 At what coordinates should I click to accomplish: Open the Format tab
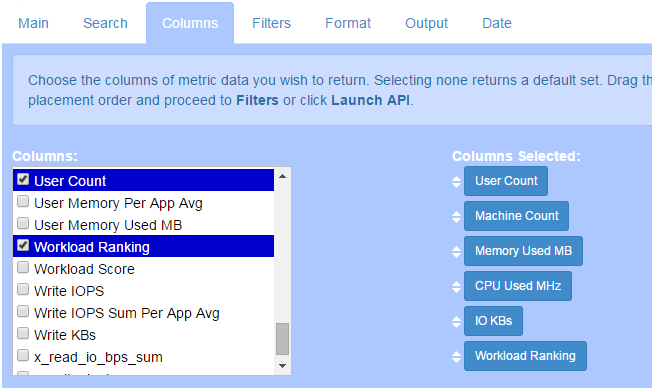point(348,23)
